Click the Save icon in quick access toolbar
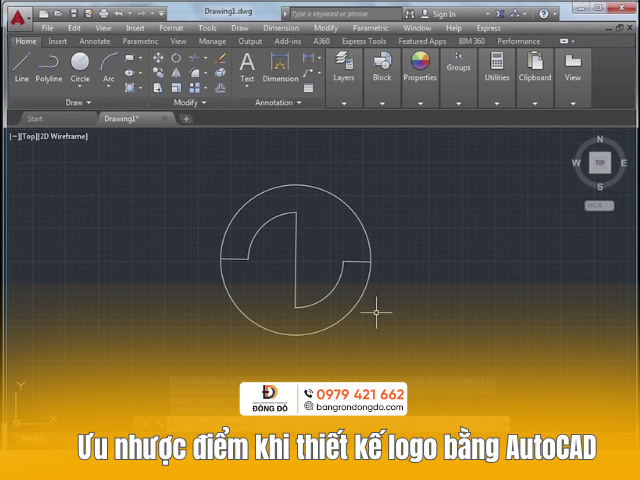Viewport: 640px width, 480px height. pyautogui.click(x=73, y=14)
